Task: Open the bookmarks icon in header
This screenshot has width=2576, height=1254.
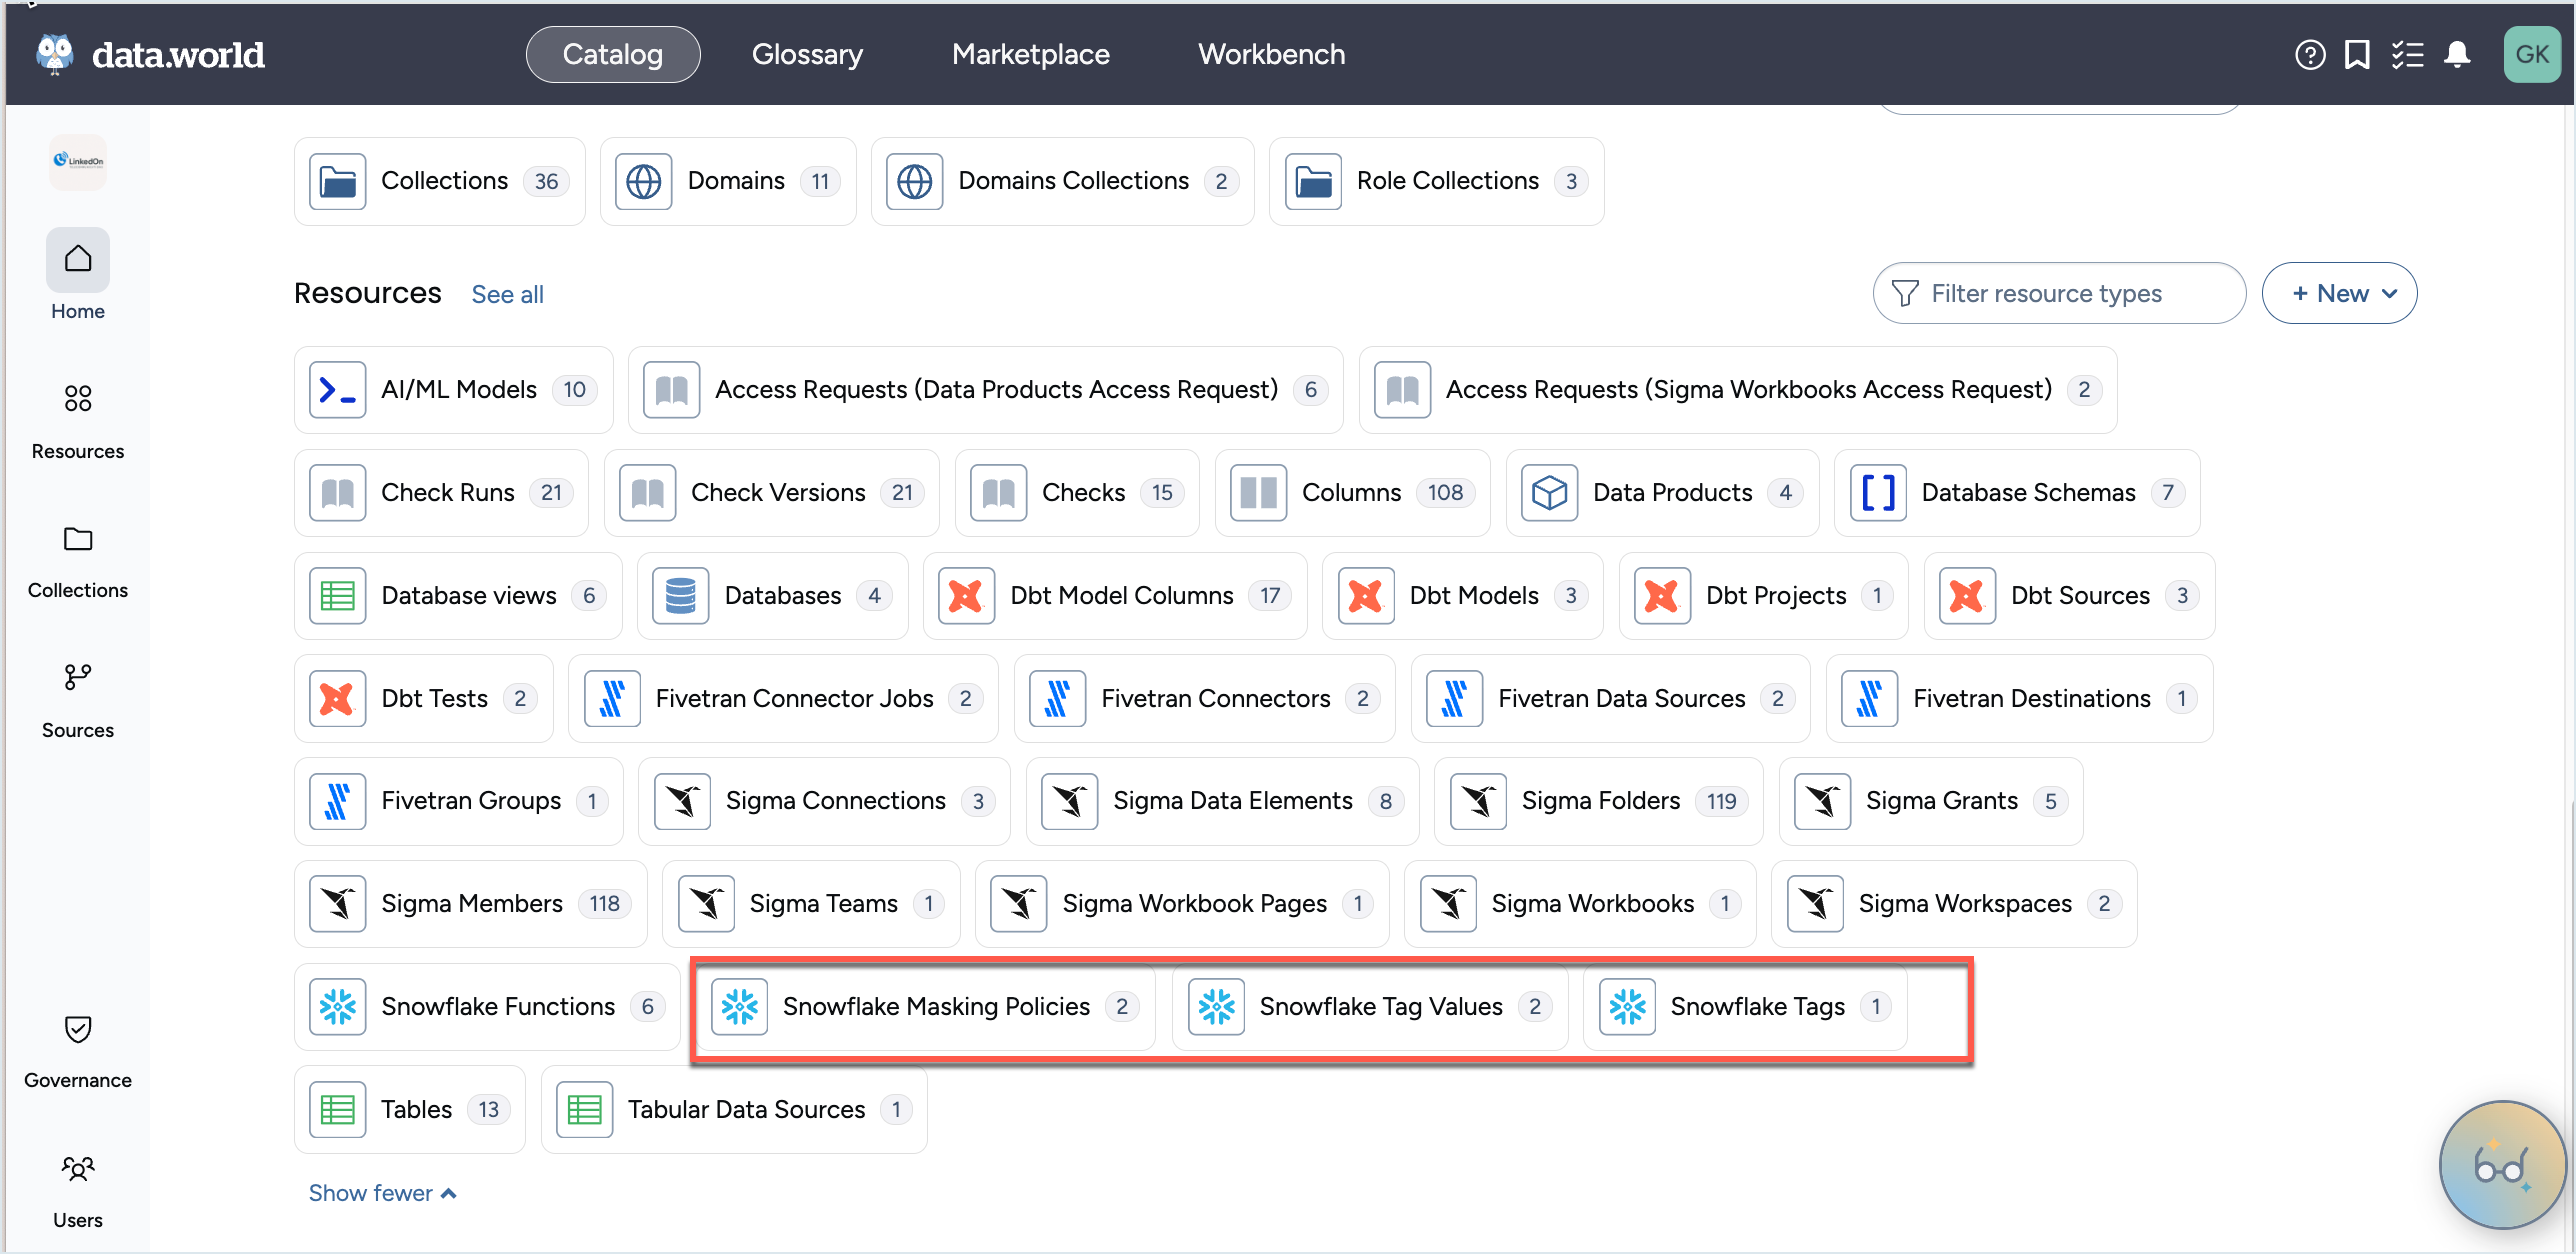Action: tap(2357, 55)
